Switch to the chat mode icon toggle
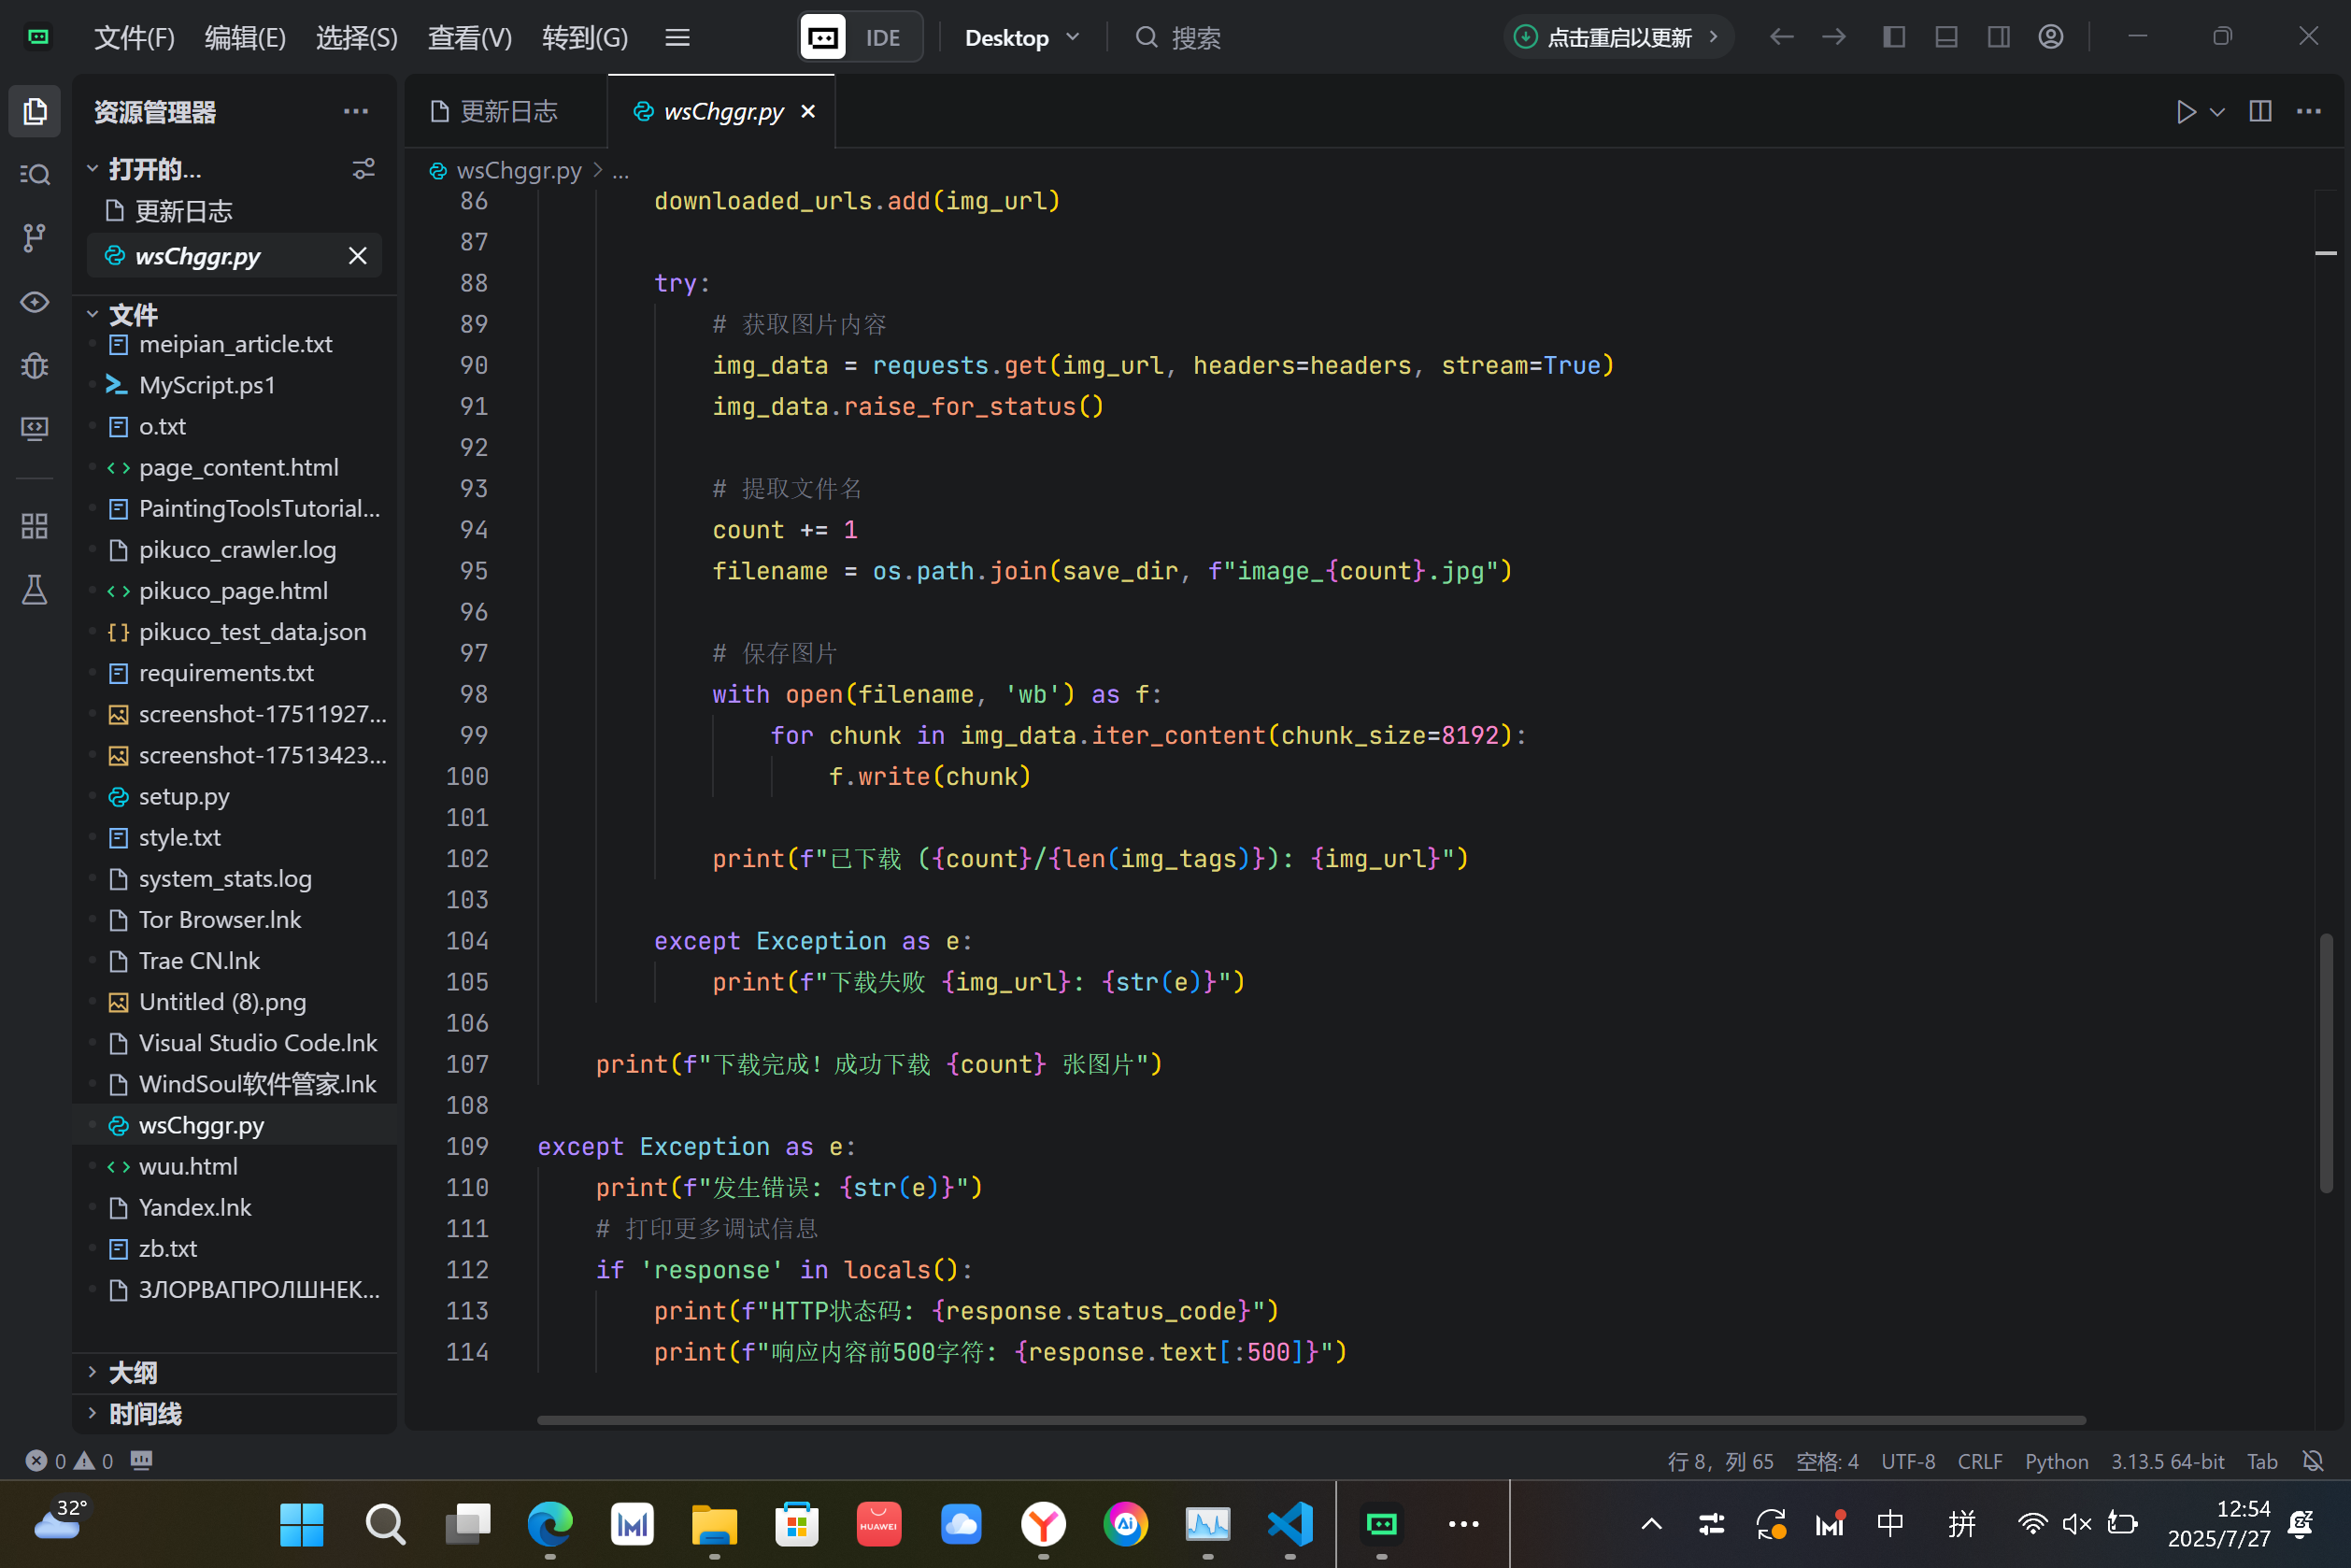The image size is (2351, 1568). pyautogui.click(x=823, y=37)
